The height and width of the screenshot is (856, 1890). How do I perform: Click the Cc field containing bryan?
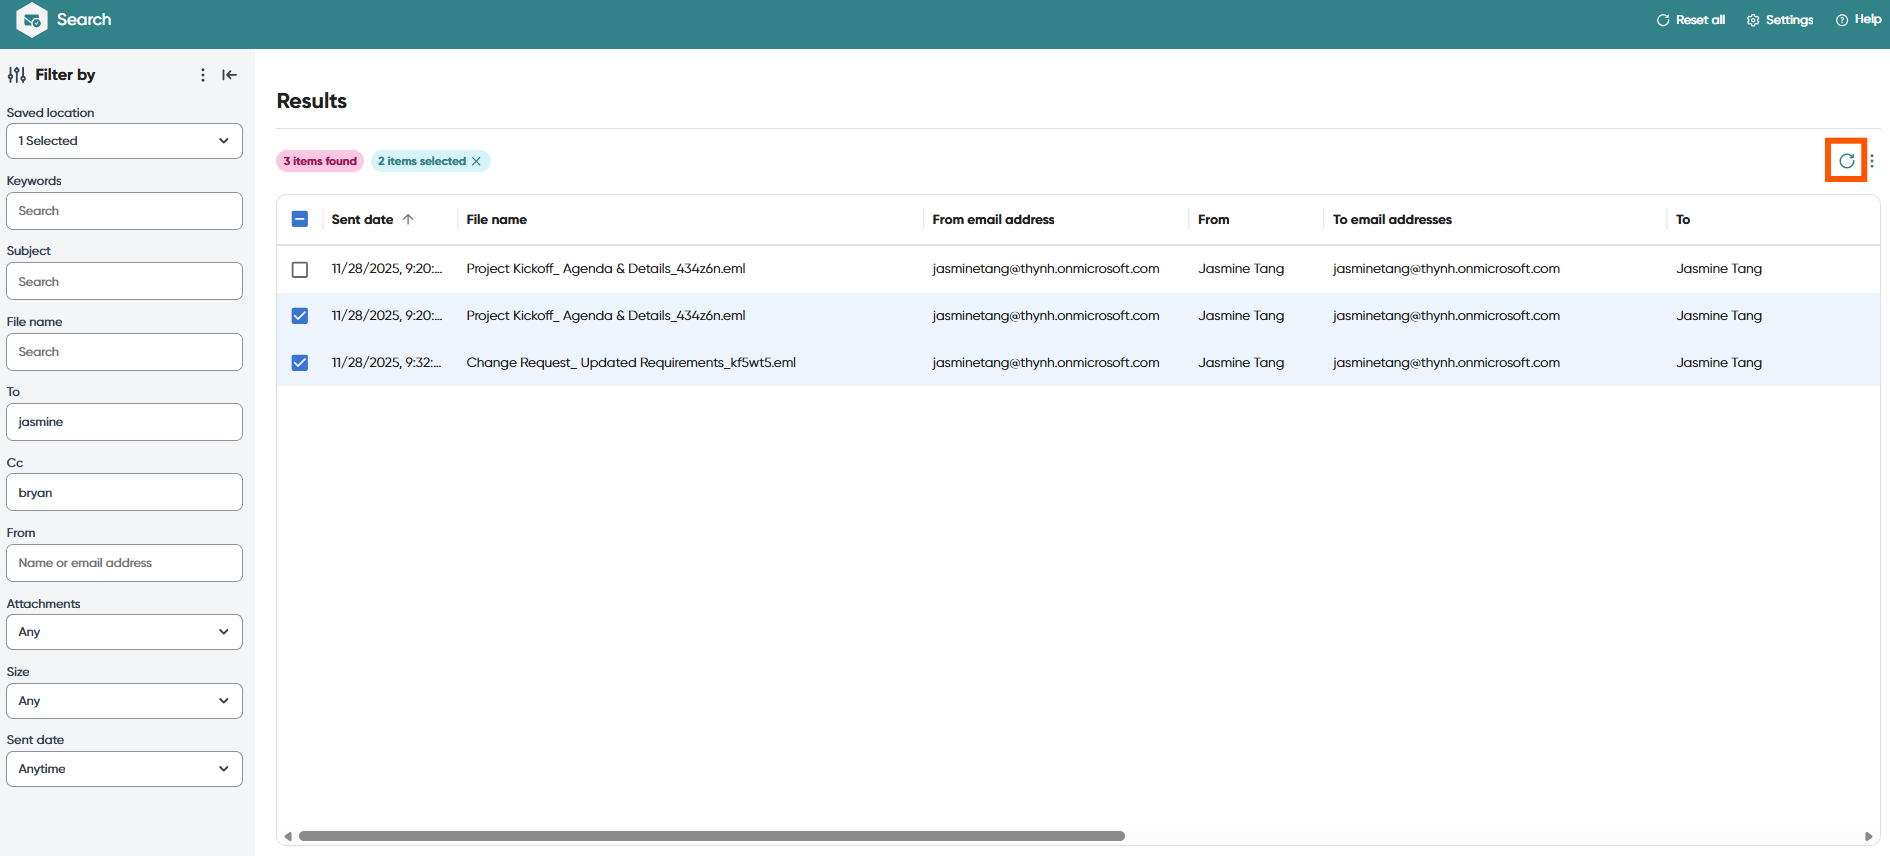tap(124, 492)
